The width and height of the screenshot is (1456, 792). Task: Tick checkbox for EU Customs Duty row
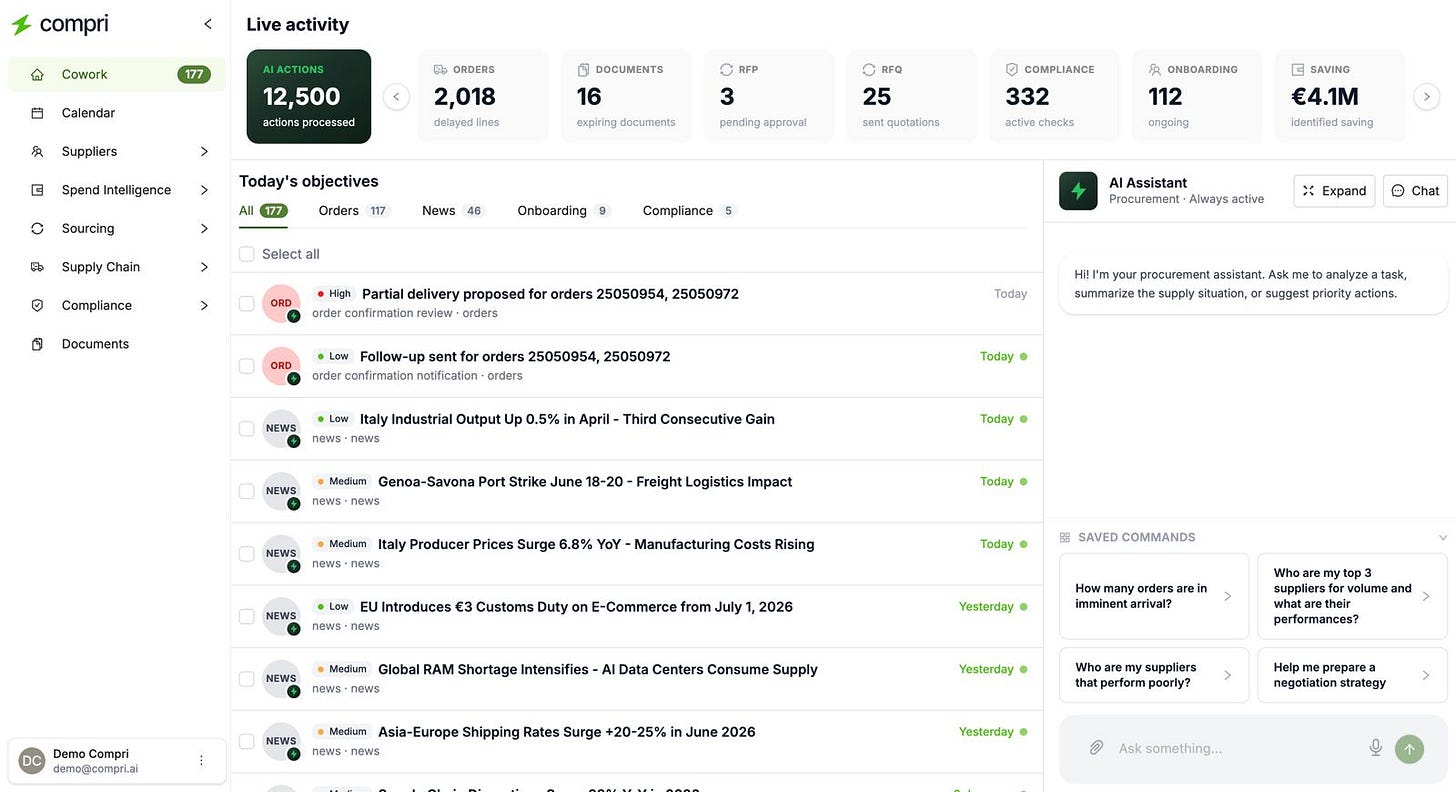(x=247, y=616)
